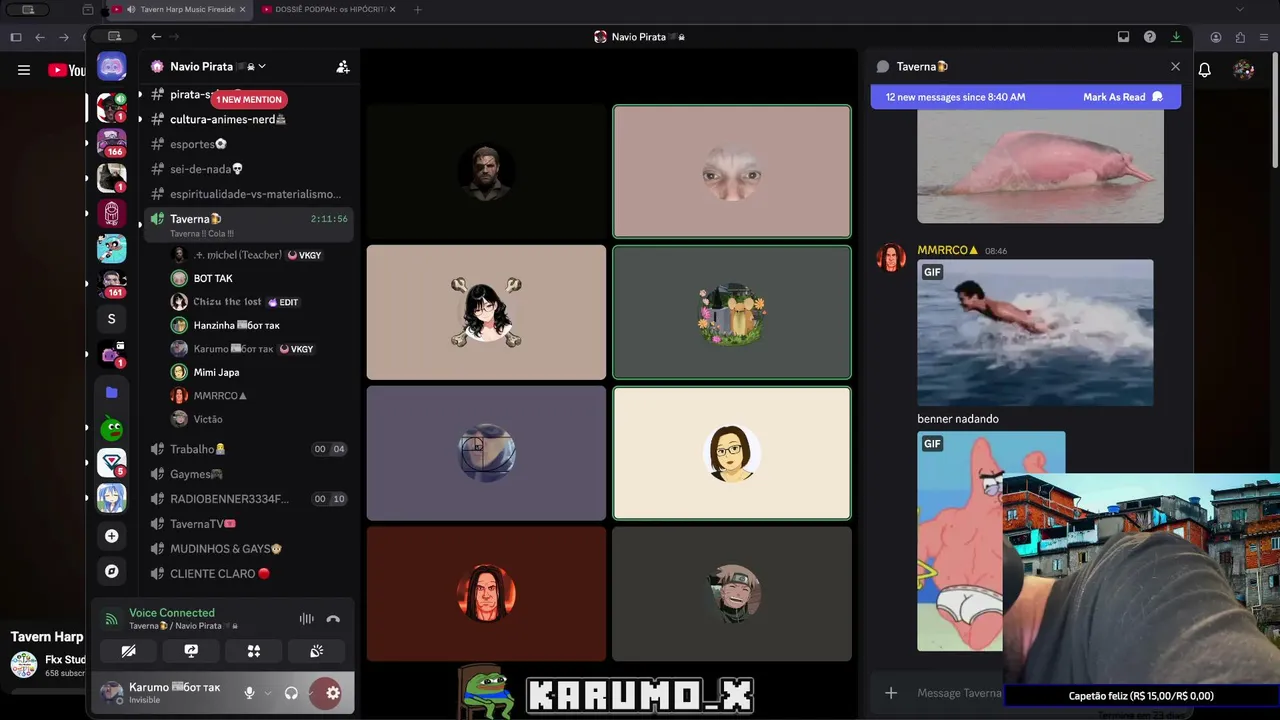Join the Trabalho voice channel
1280x720 pixels.
coord(248,449)
